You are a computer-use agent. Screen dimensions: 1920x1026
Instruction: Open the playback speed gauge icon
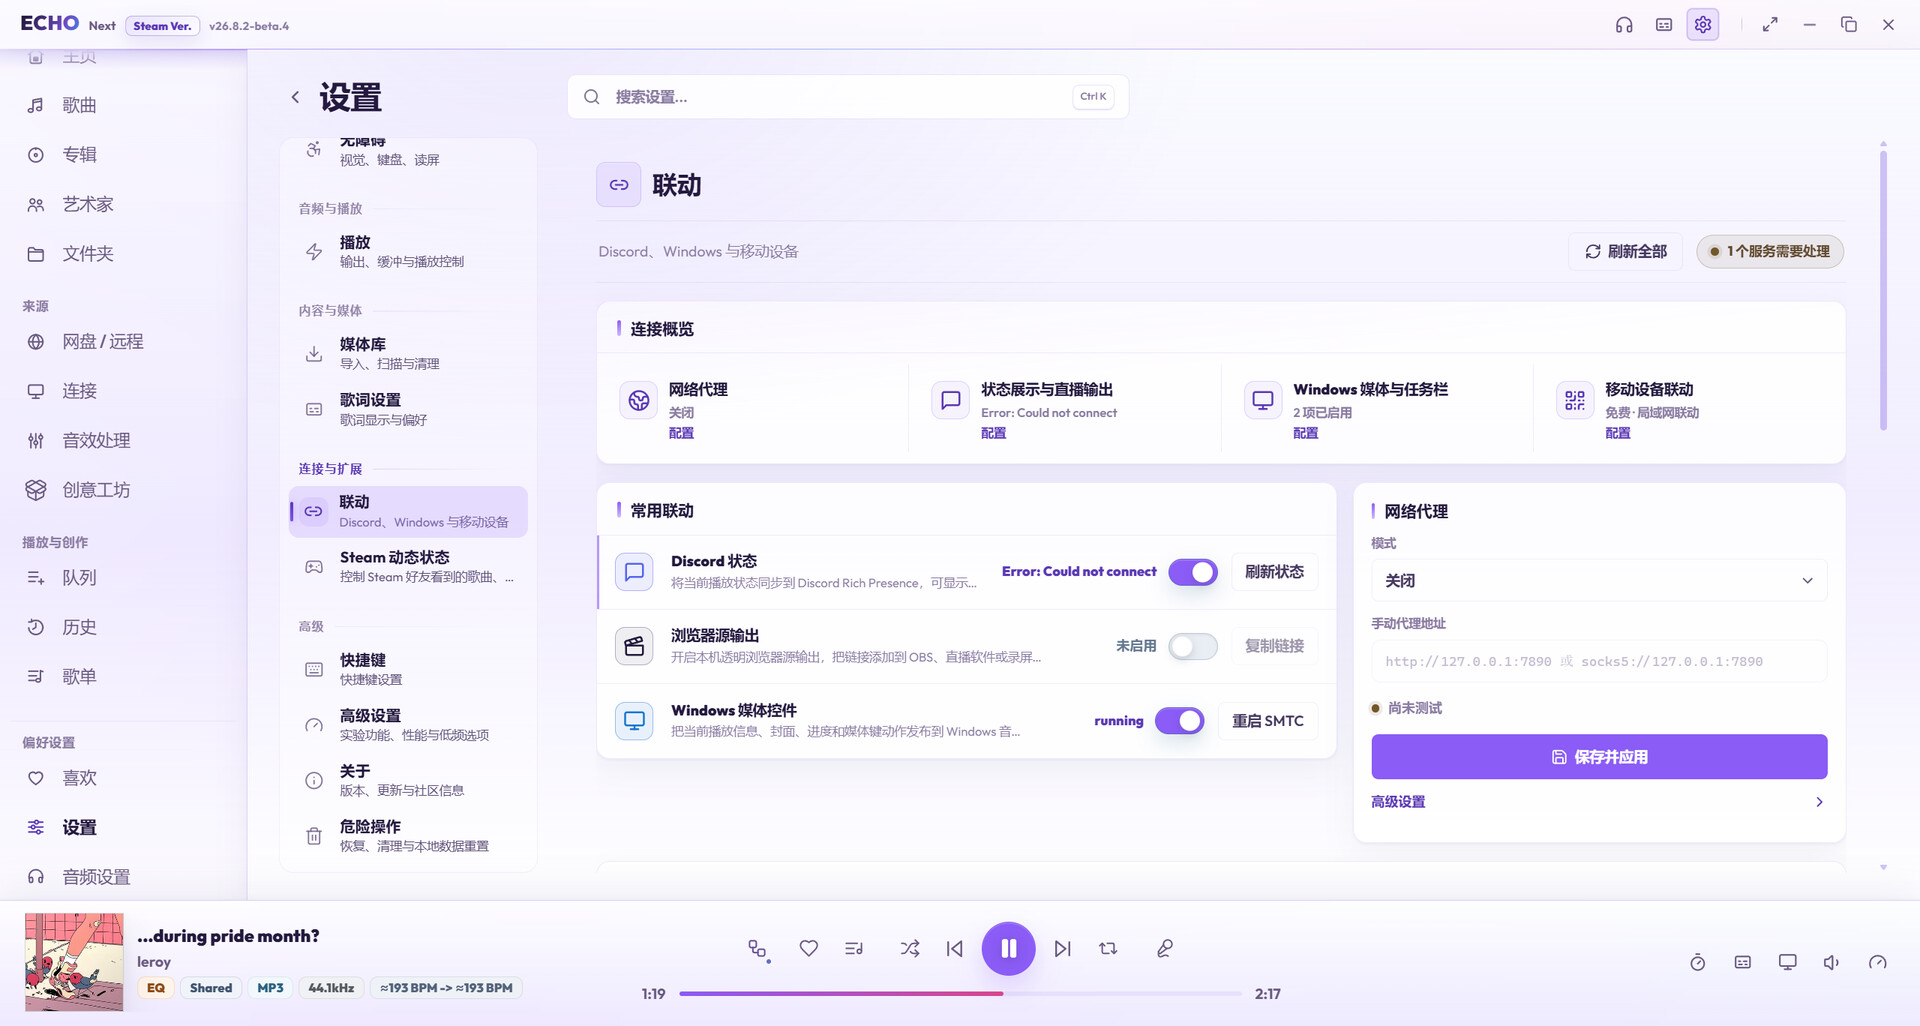pyautogui.click(x=1878, y=962)
